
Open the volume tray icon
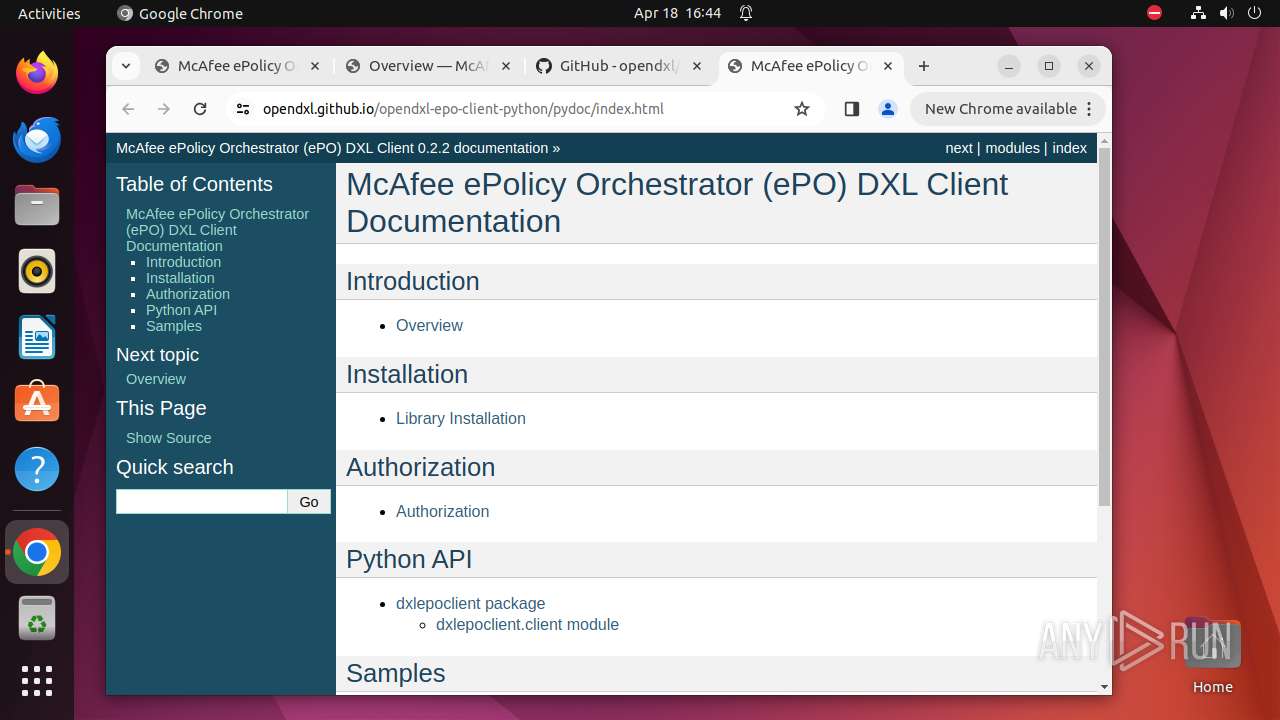(x=1226, y=13)
